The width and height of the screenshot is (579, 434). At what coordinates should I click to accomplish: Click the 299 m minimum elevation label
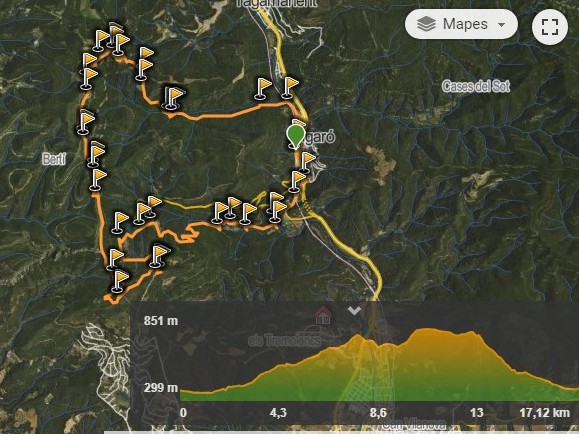(161, 388)
